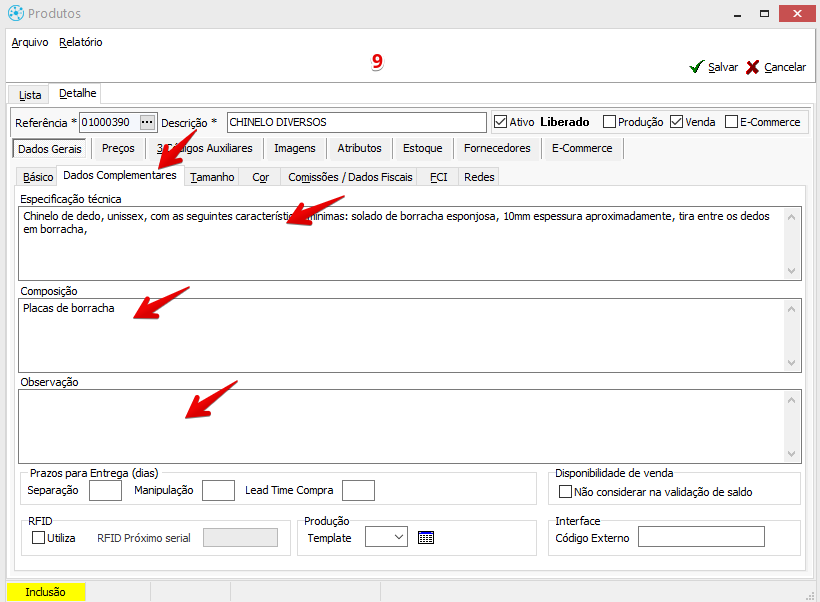Click the Separação days input box
The width and height of the screenshot is (820, 602).
click(x=105, y=490)
